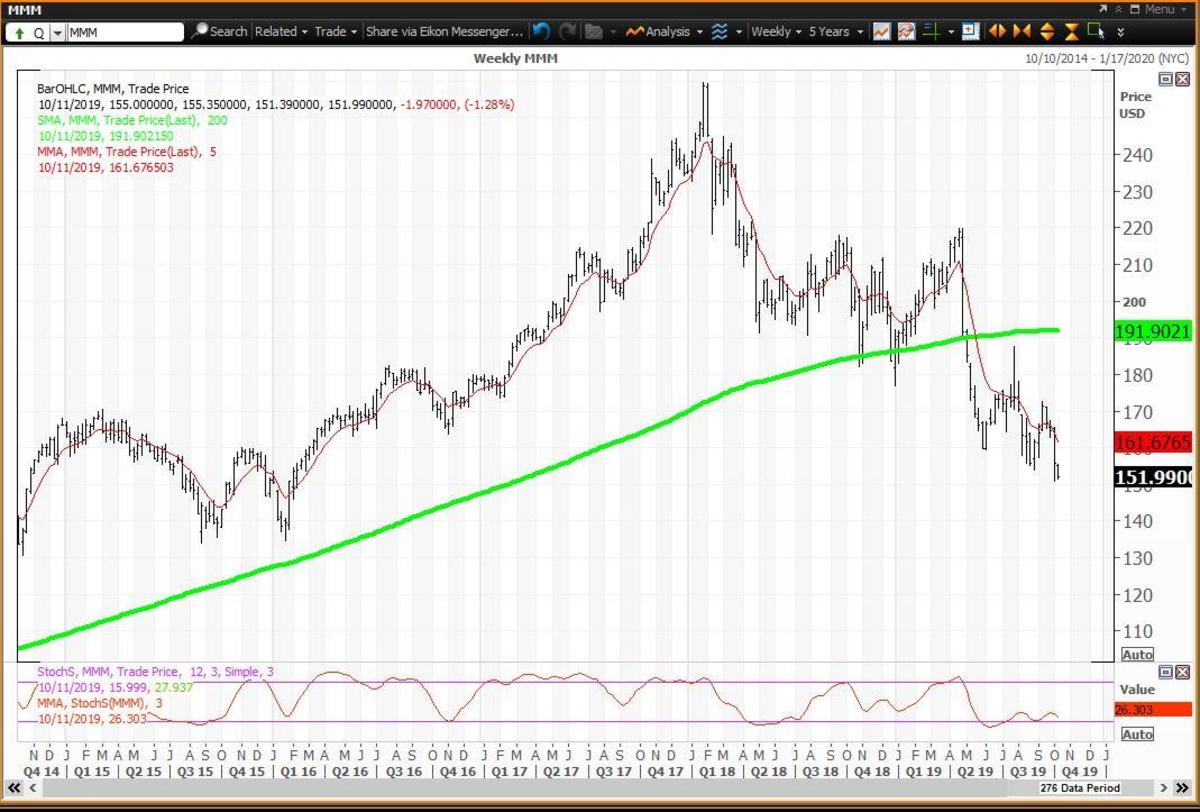Click the collapse toolbar double-chevron icon near Menu
Image resolution: width=1200 pixels, height=812 pixels.
[x=1118, y=9]
